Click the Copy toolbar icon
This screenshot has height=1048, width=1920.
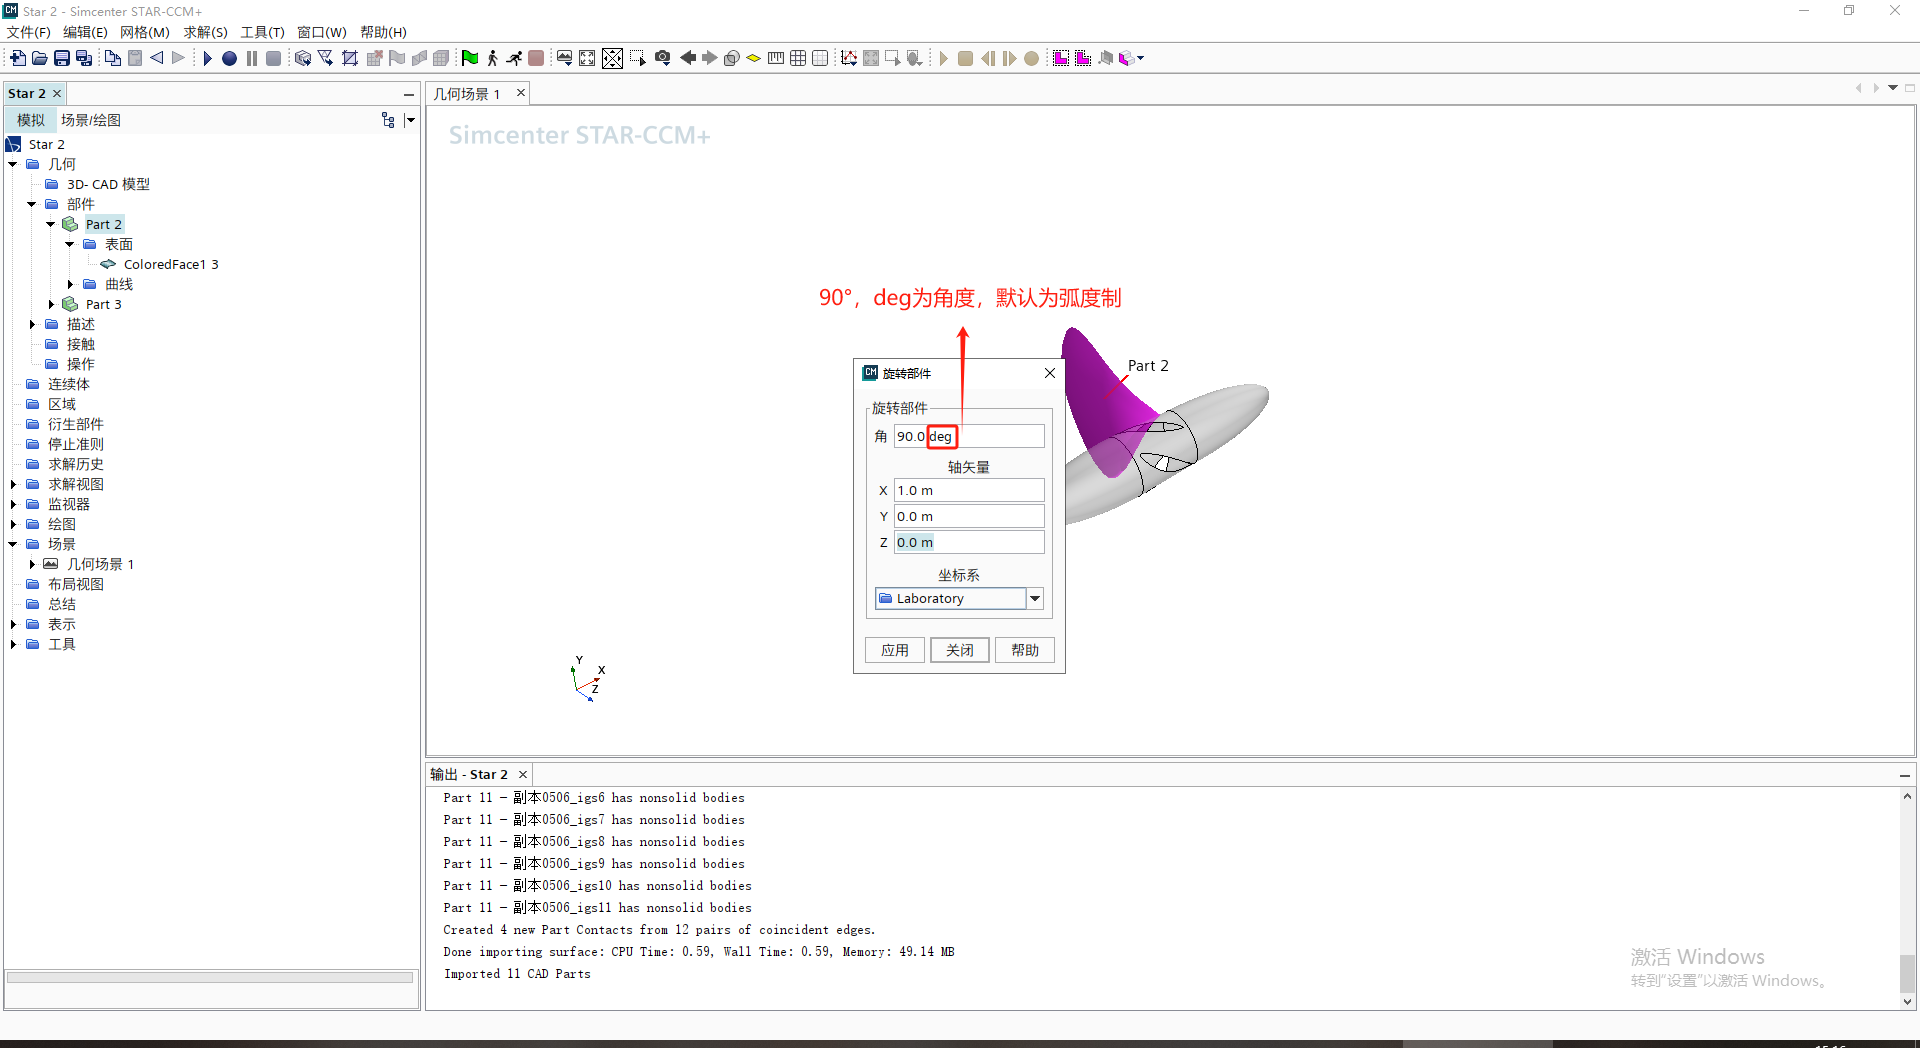(x=113, y=58)
